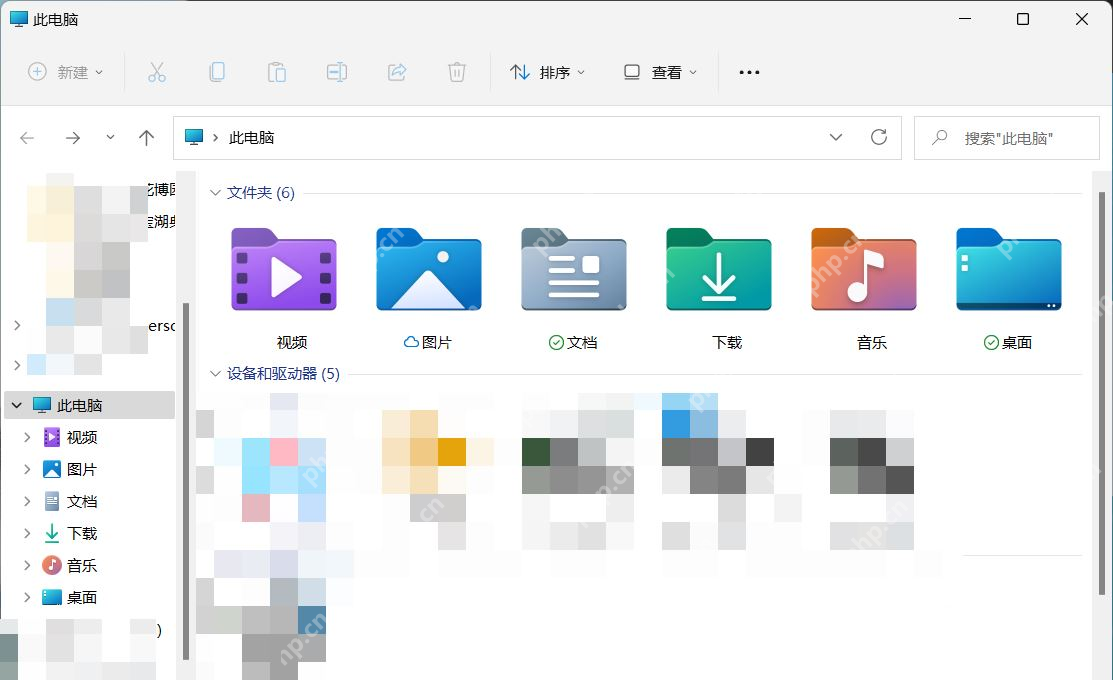Click the 文档 label with green check
Image resolution: width=1113 pixels, height=680 pixels.
[x=573, y=342]
